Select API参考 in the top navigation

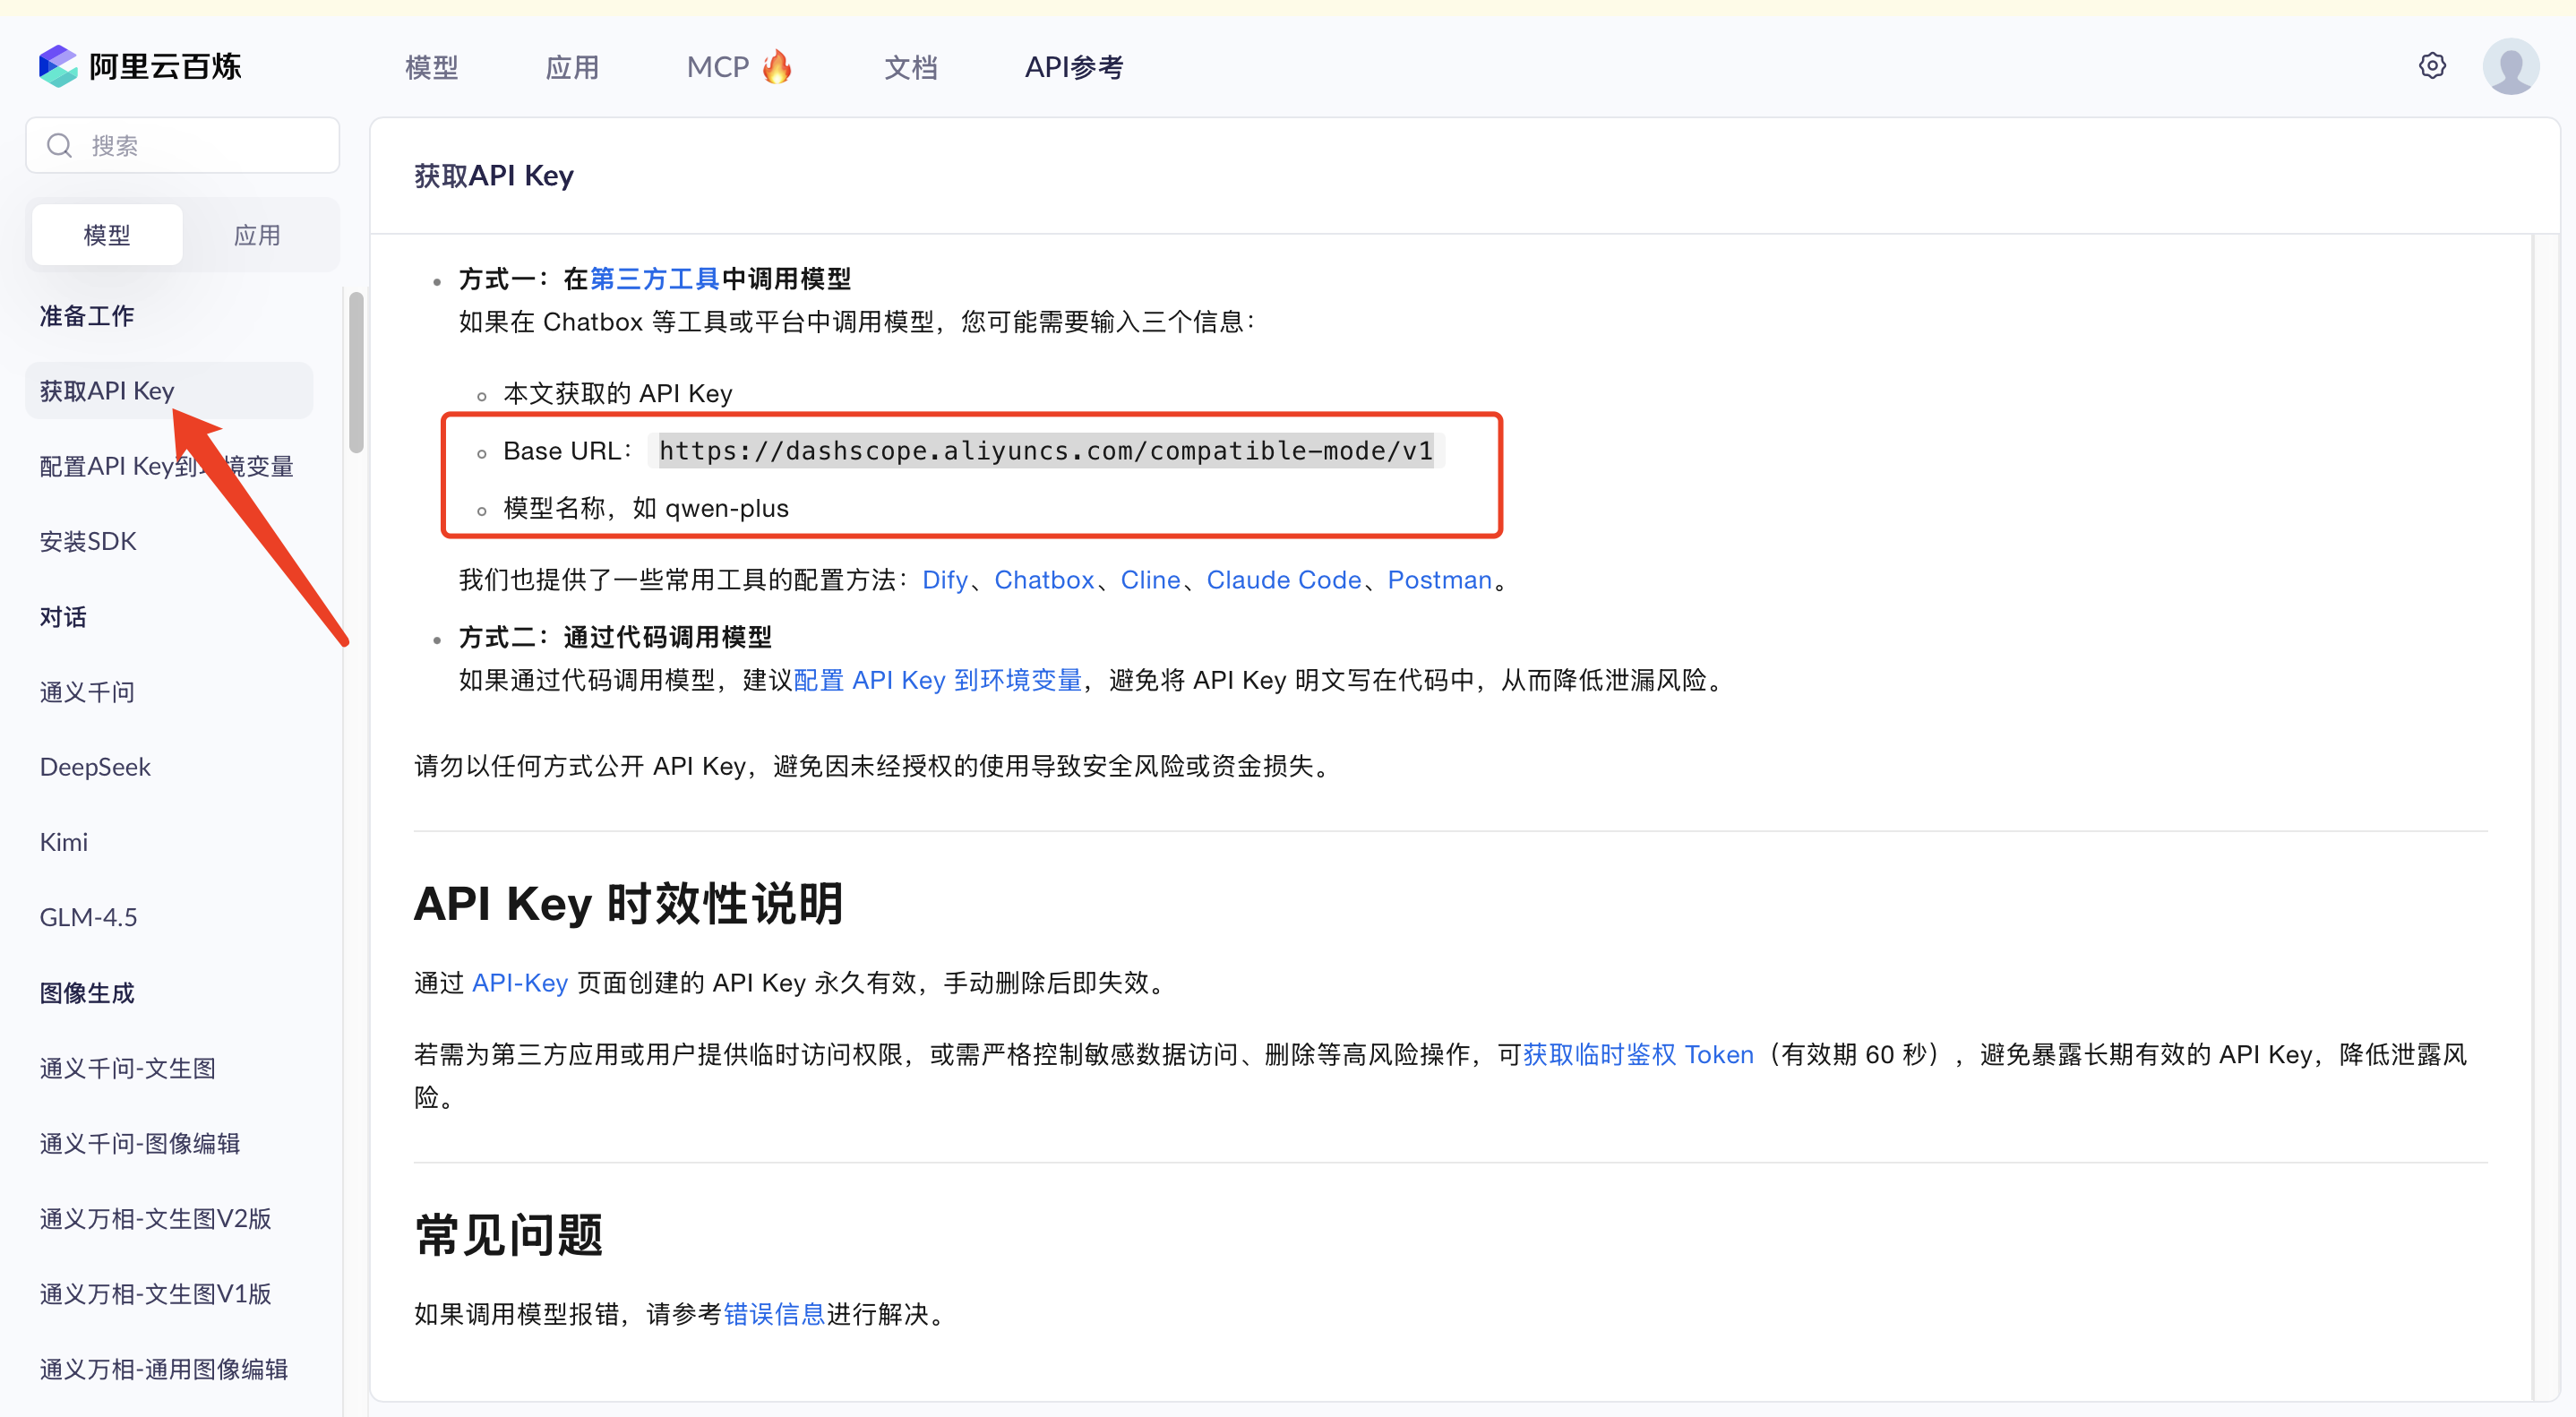[x=1074, y=67]
